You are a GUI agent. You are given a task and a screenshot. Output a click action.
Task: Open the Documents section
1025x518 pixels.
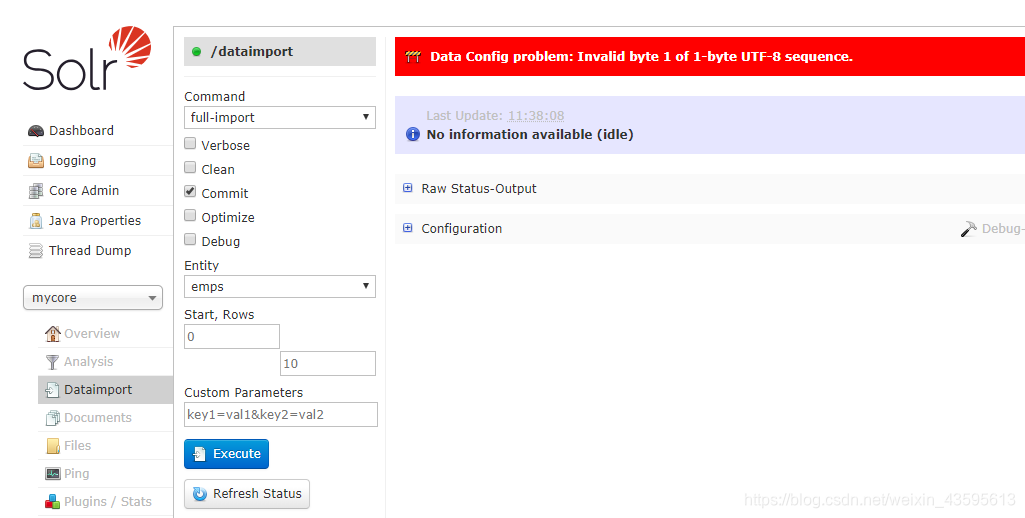[97, 418]
